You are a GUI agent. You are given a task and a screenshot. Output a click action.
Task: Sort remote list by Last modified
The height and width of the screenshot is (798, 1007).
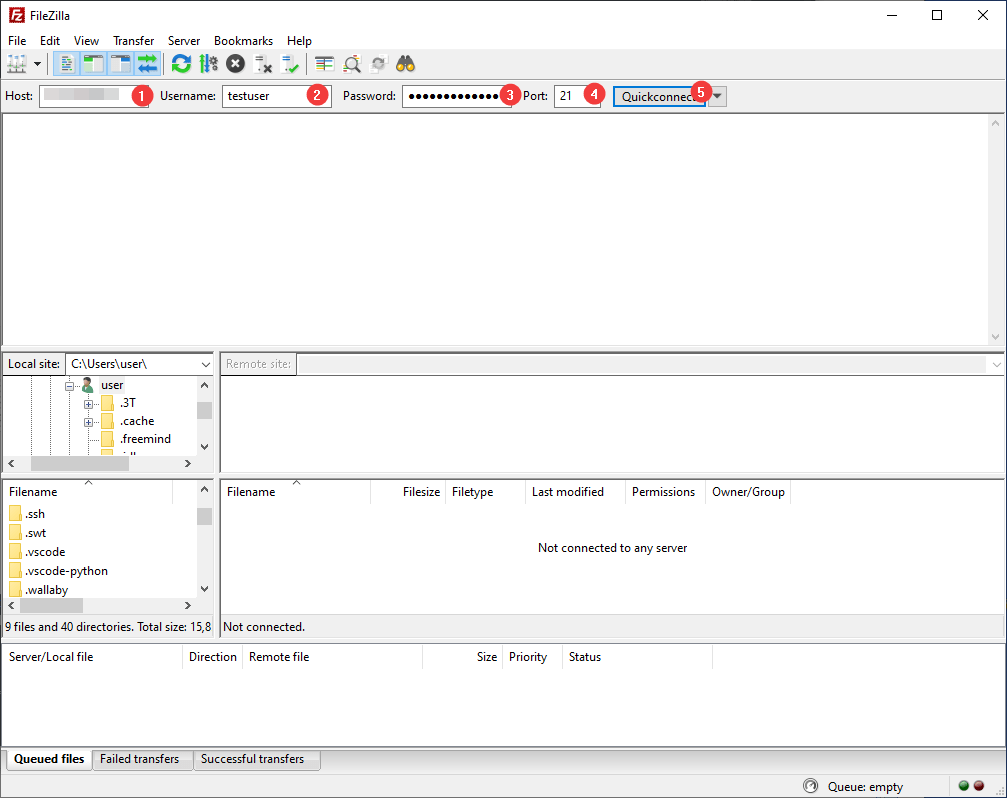point(575,492)
